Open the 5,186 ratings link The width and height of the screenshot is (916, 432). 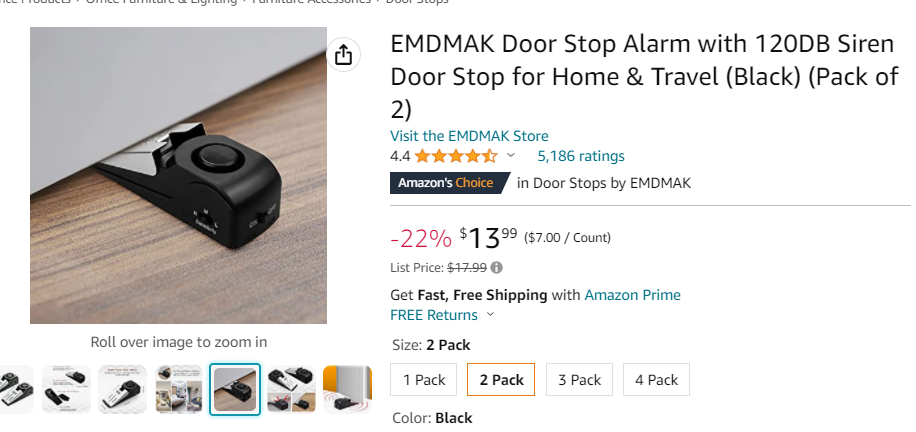581,156
